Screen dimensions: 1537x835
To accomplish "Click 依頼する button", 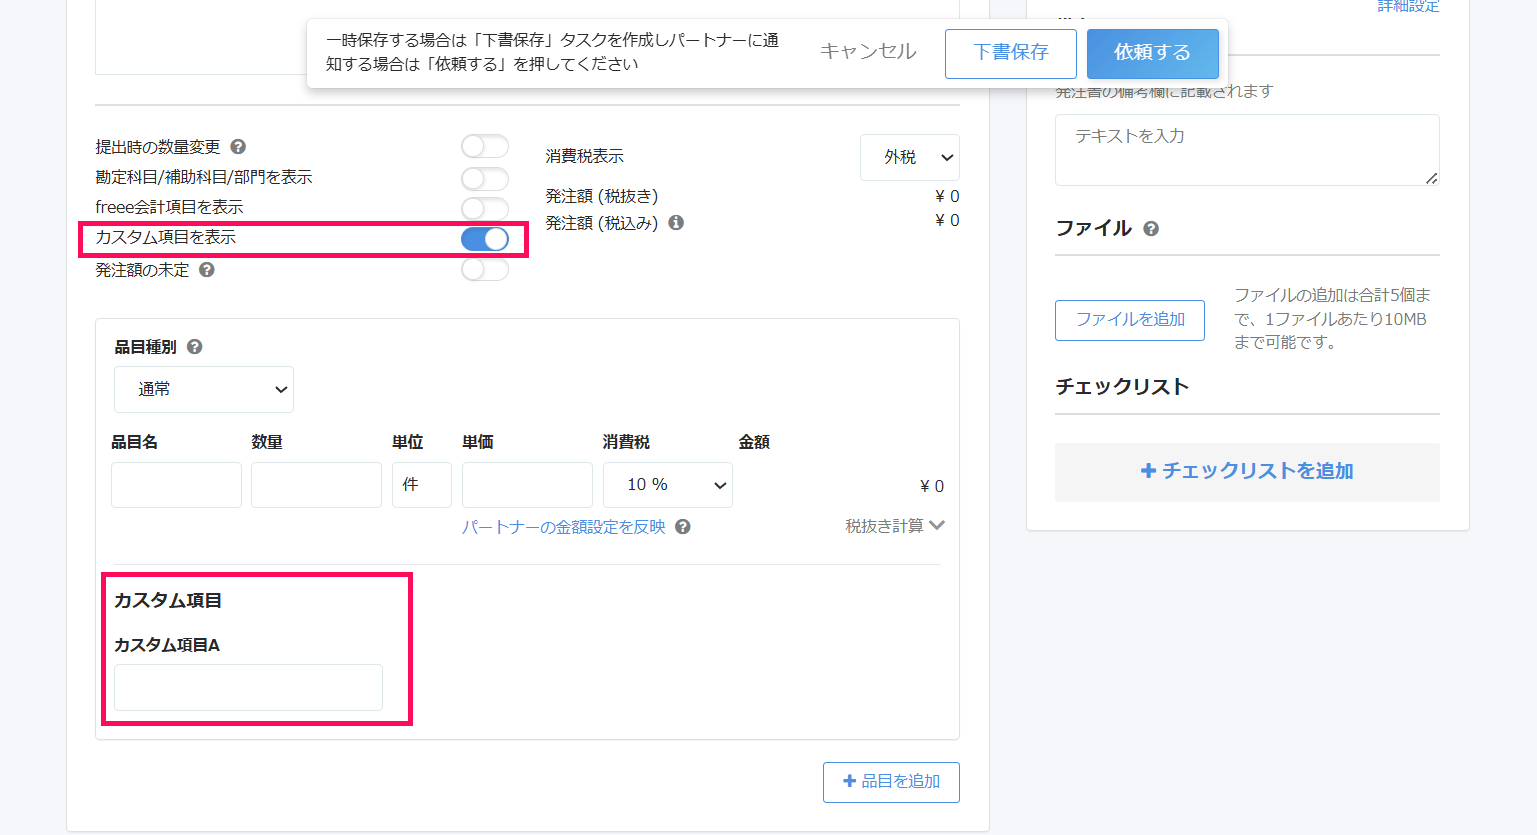I will (x=1153, y=53).
